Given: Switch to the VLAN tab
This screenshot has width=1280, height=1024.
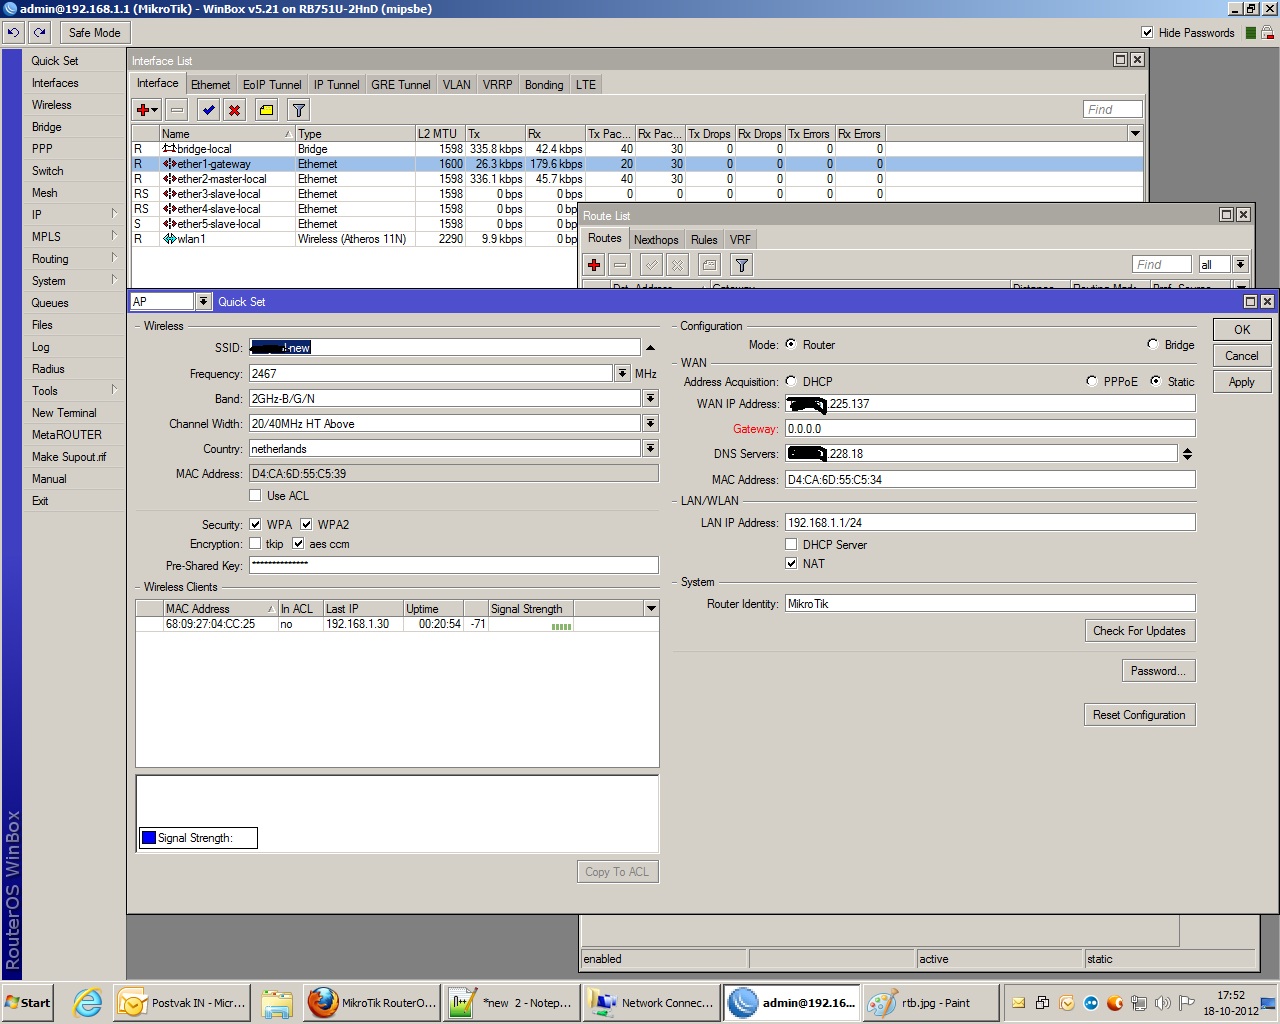Looking at the screenshot, I should [456, 85].
